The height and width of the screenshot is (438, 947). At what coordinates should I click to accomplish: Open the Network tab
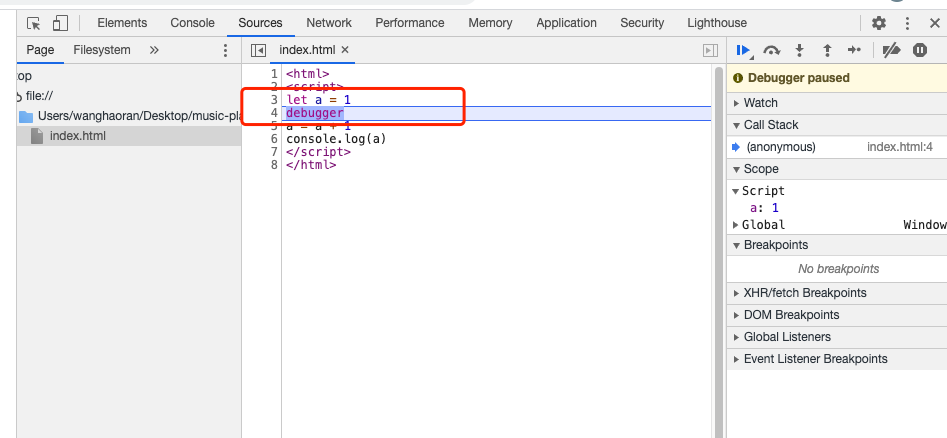tap(329, 24)
